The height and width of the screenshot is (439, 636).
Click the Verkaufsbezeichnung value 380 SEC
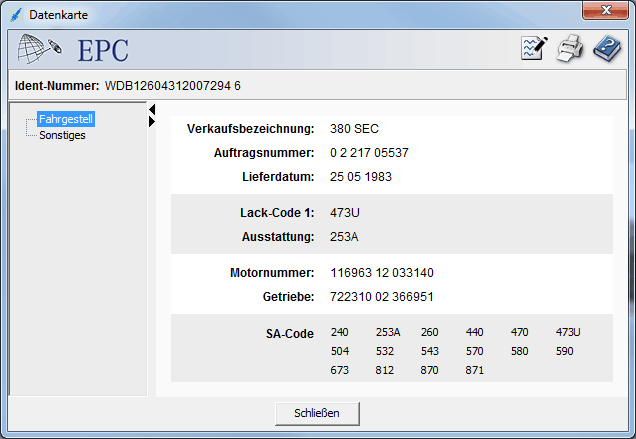[354, 129]
